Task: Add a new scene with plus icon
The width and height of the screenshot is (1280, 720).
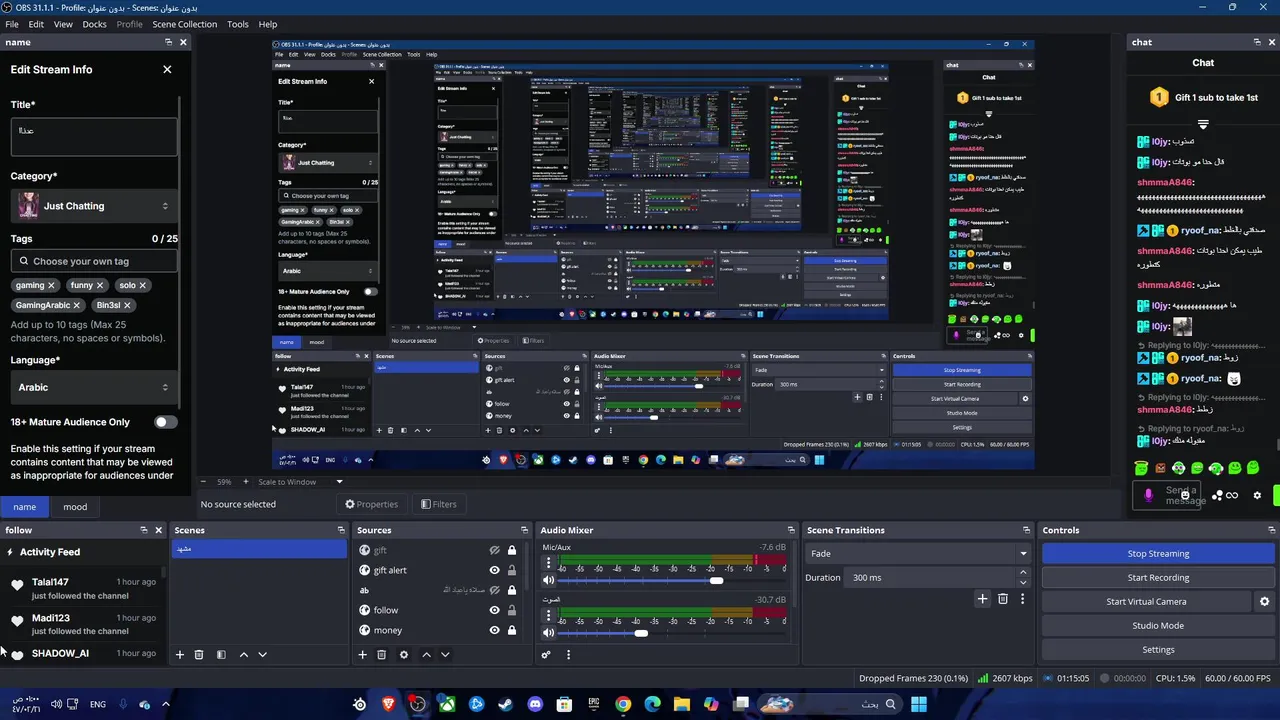Action: tap(180, 655)
